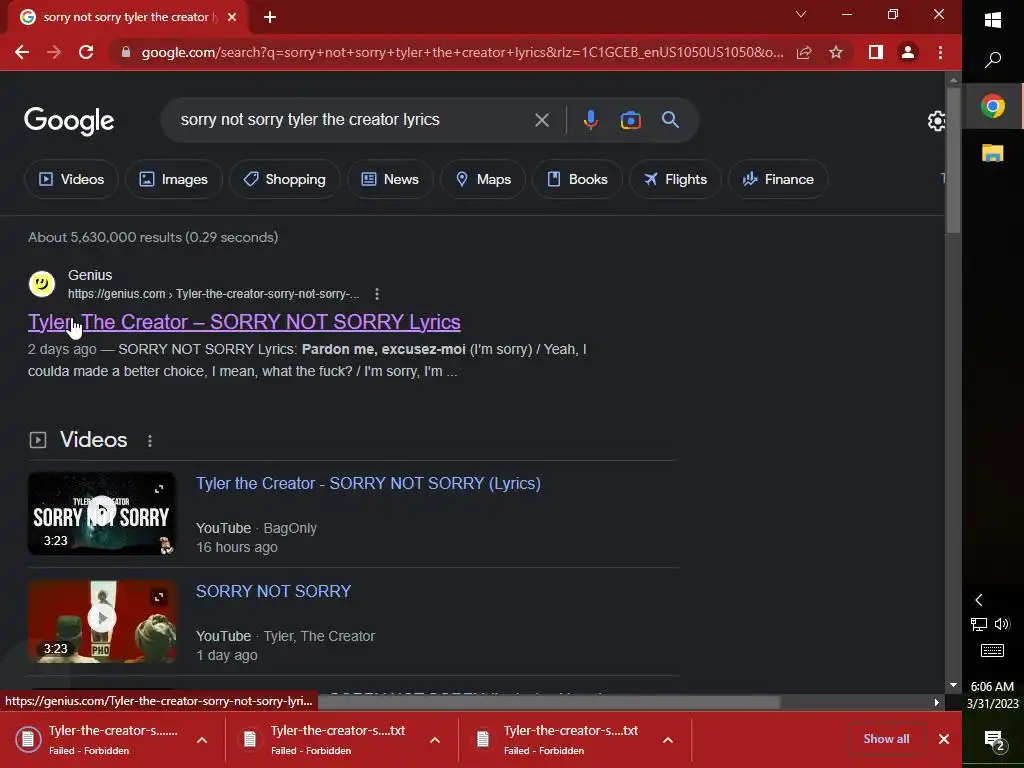Show hidden tray icons chevron
Viewport: 1024px width, 768px height.
pyautogui.click(x=978, y=600)
